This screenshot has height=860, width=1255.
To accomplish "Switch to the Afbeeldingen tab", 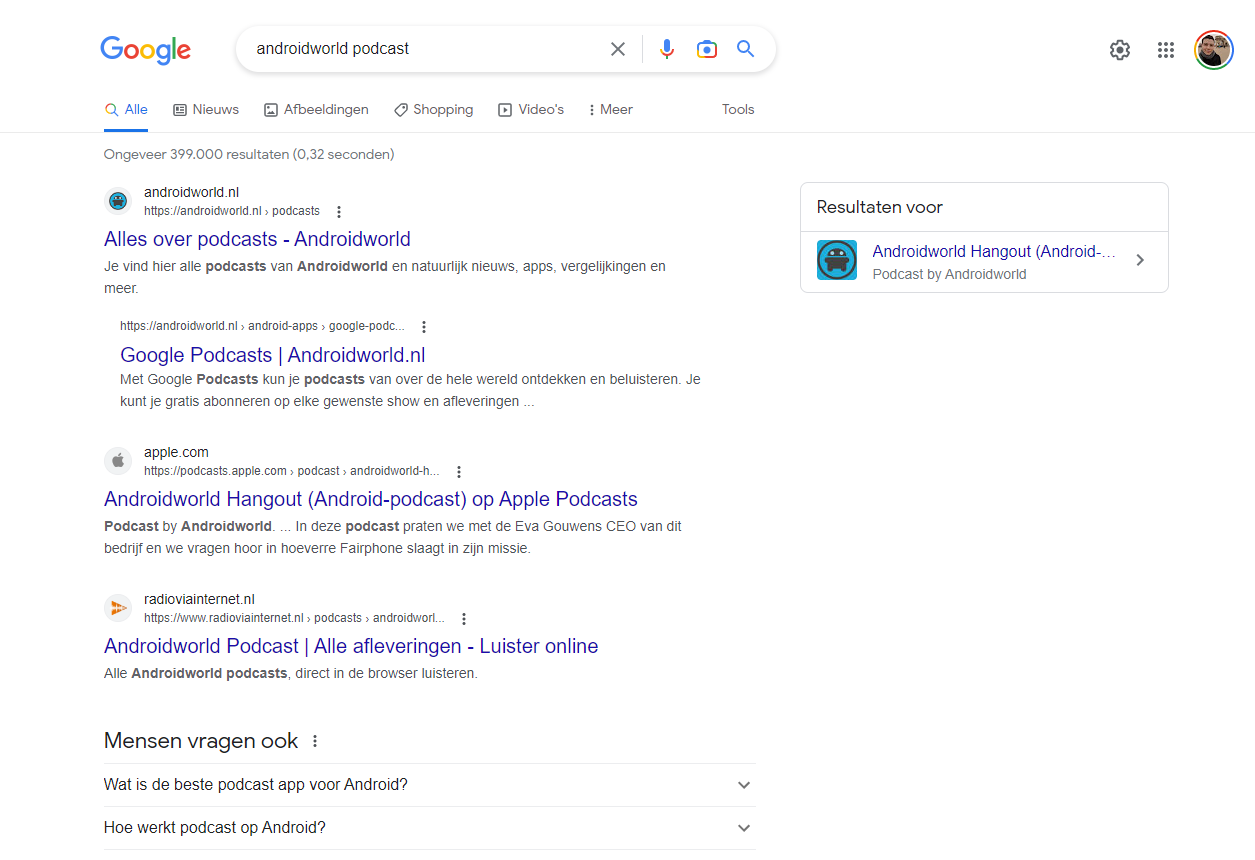I will 316,110.
